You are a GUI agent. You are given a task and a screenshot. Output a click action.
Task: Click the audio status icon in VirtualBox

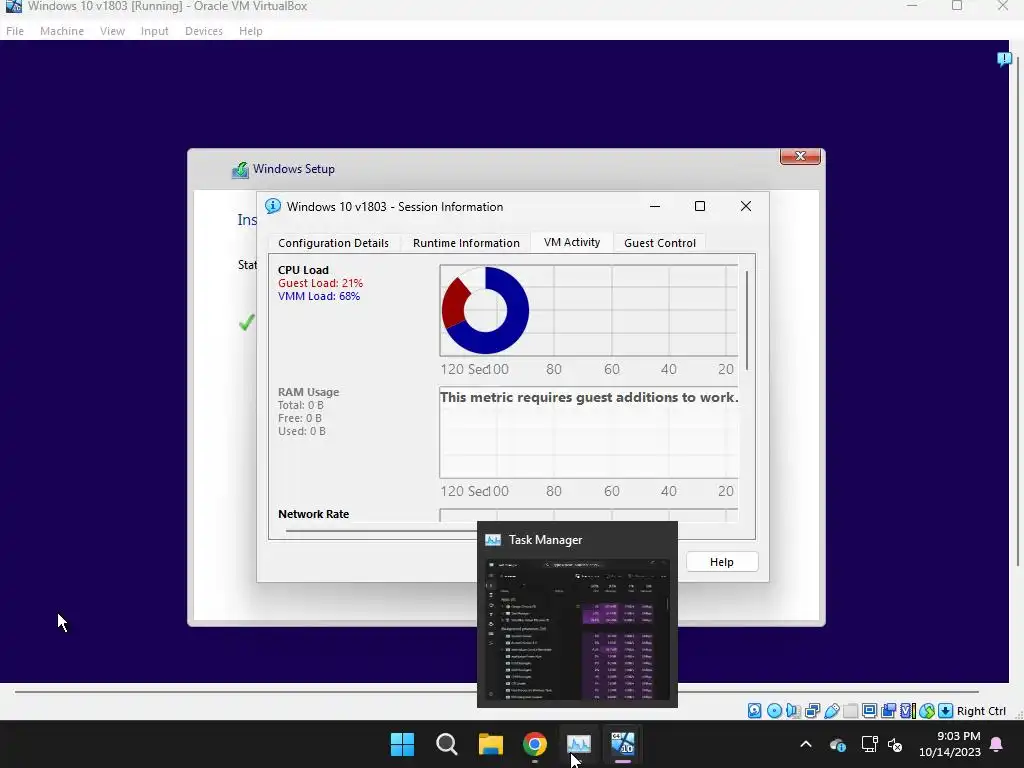[x=793, y=711]
